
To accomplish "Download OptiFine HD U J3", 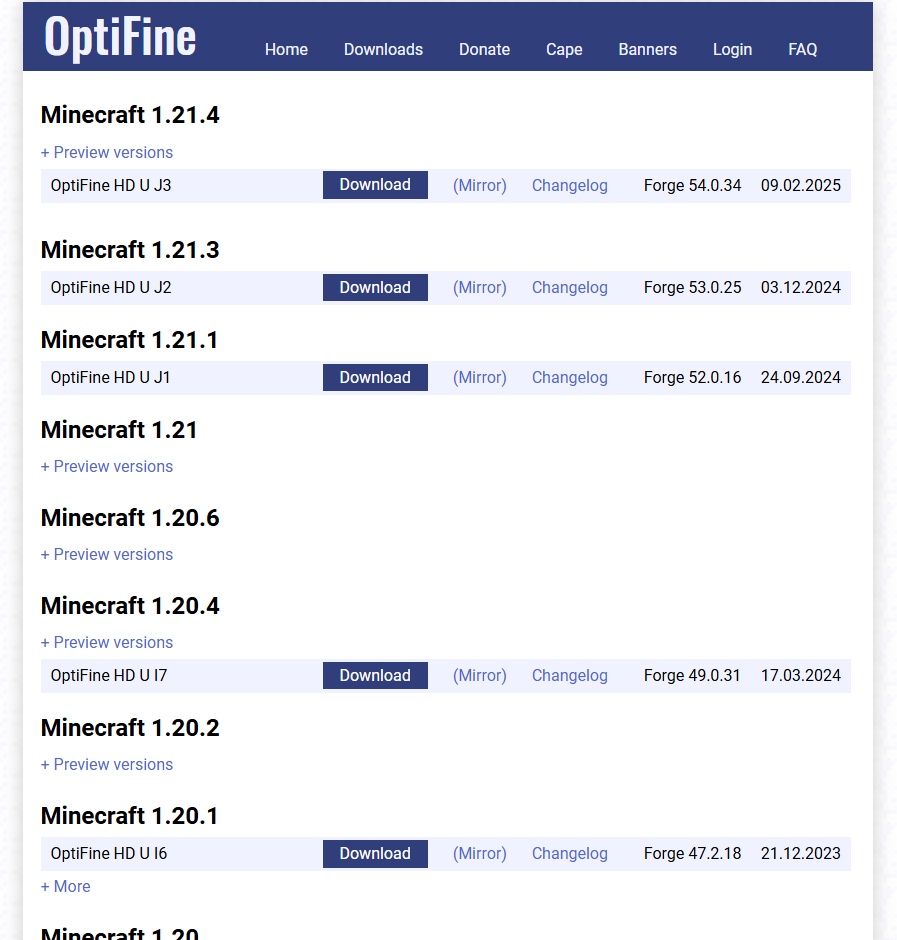I will 375,185.
